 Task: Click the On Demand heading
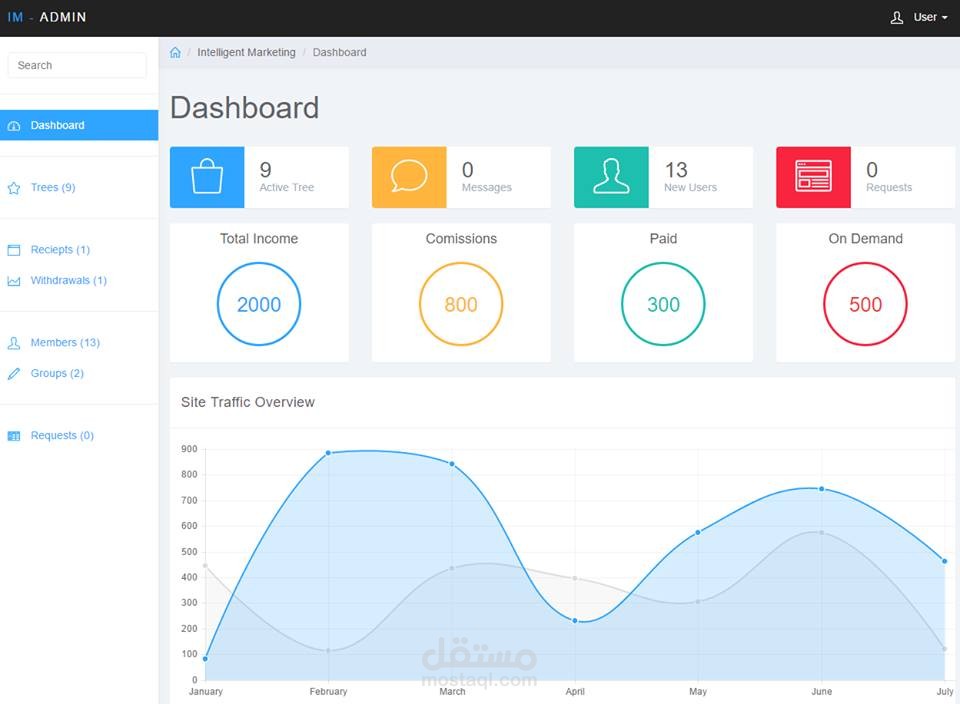pos(865,239)
